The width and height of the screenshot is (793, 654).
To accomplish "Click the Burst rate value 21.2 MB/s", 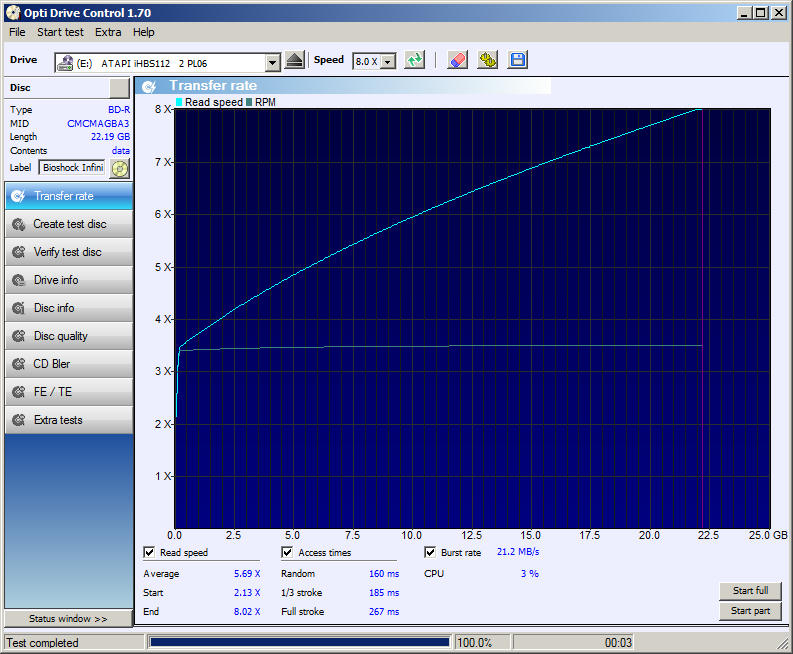I will click(518, 551).
